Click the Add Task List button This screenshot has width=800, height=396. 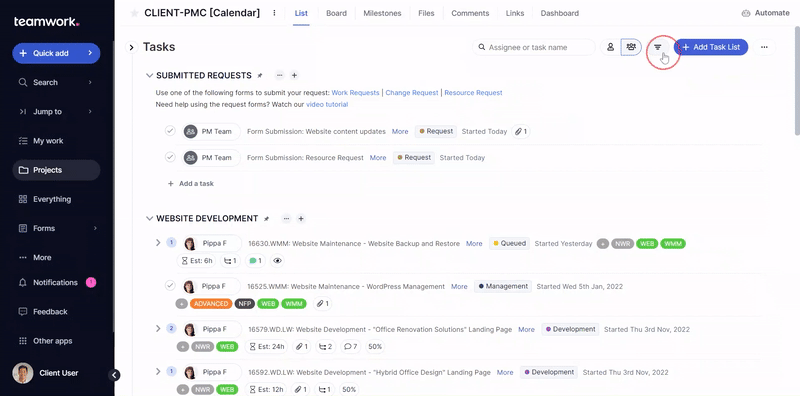(711, 47)
